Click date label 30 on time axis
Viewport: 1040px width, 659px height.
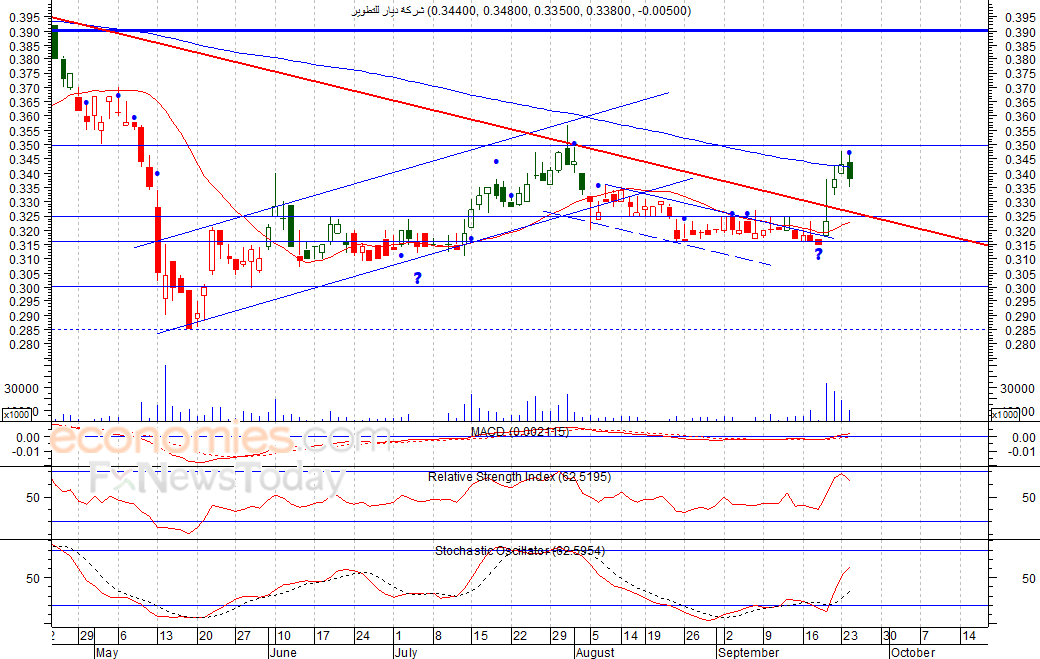[889, 636]
